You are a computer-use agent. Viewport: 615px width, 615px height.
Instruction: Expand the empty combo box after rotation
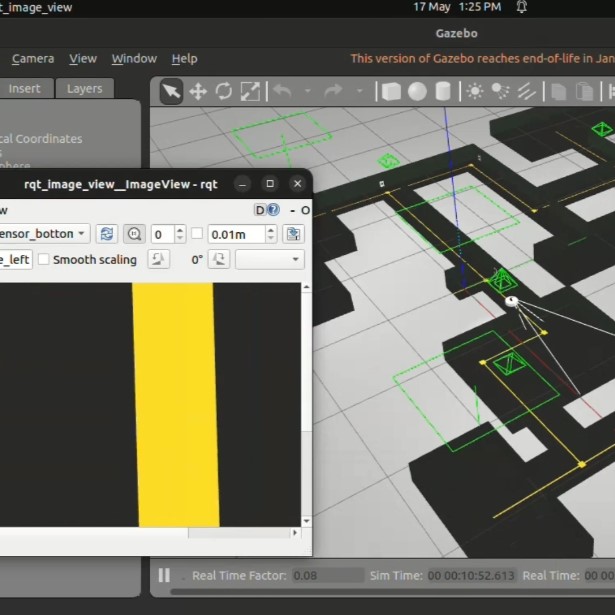[x=270, y=259]
